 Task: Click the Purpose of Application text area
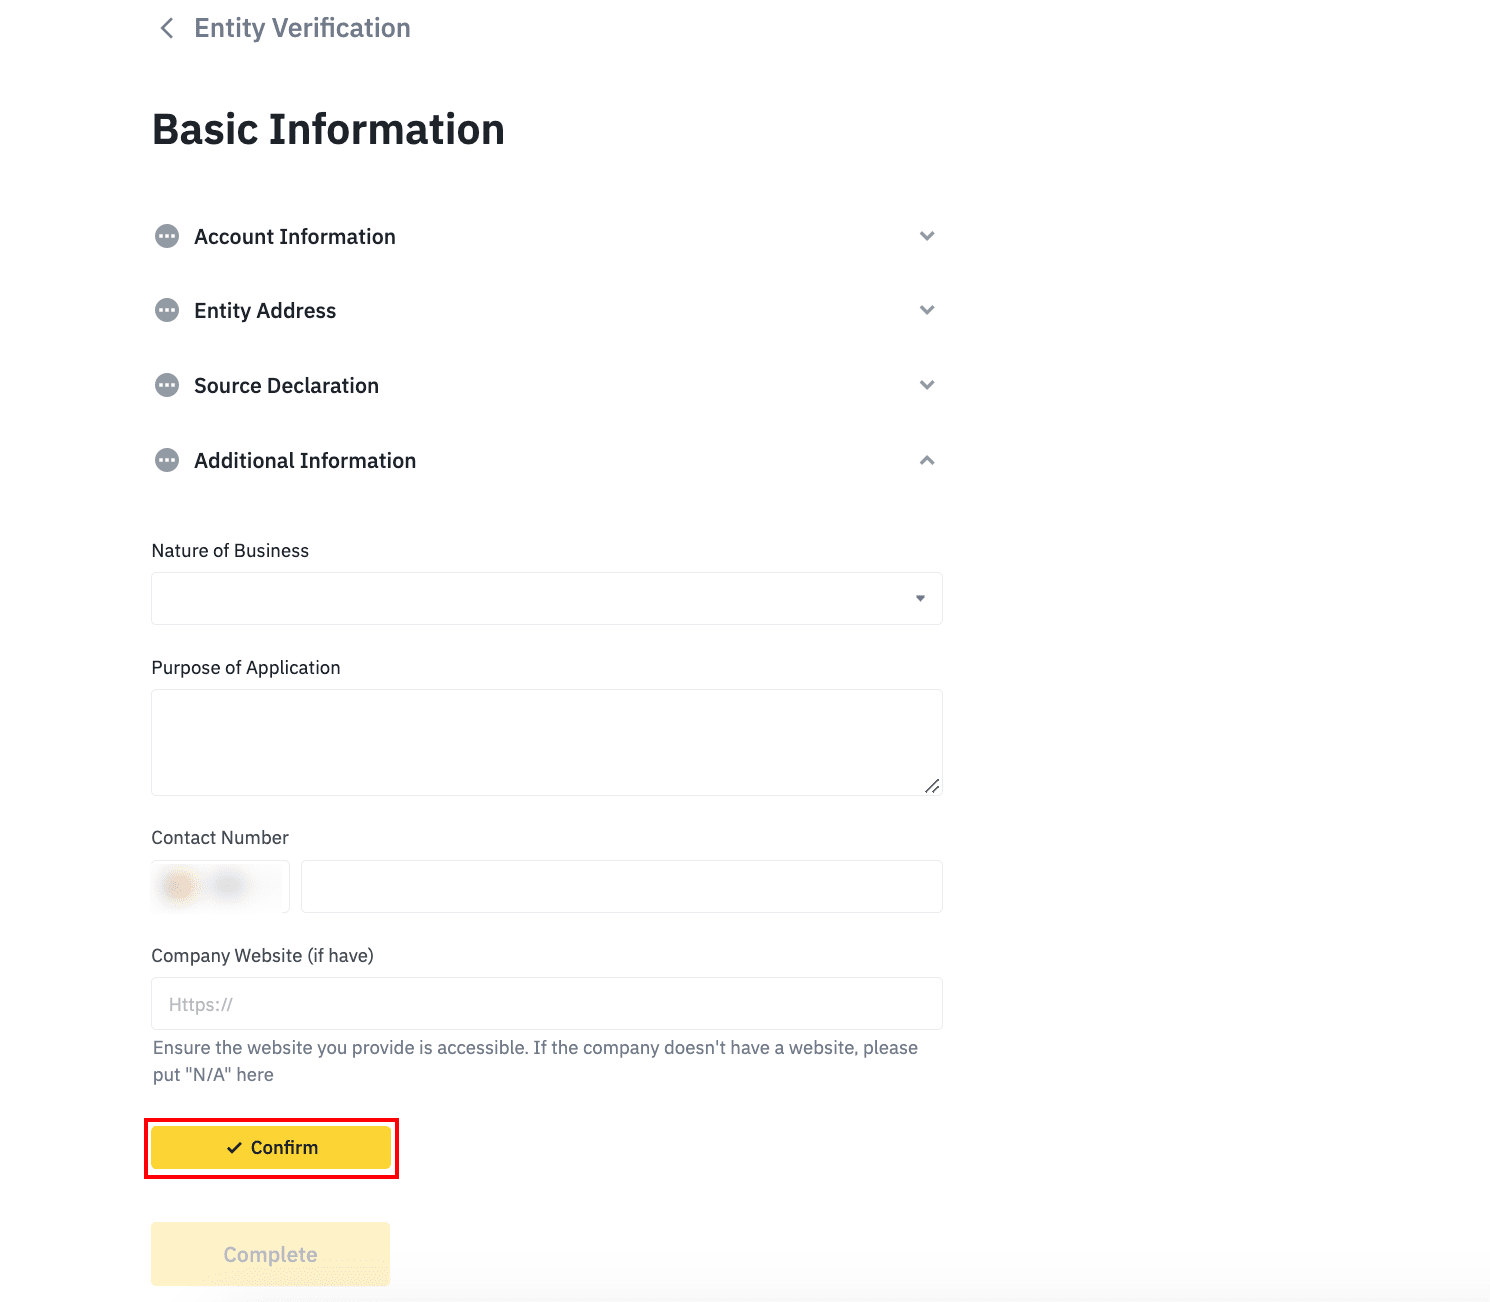click(x=547, y=742)
